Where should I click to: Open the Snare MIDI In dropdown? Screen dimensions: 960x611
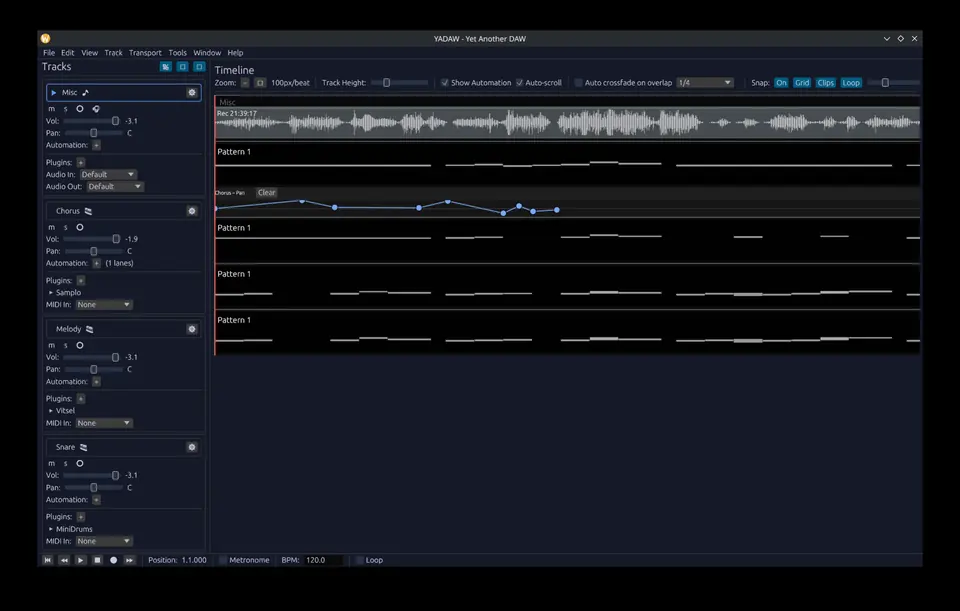click(x=104, y=541)
